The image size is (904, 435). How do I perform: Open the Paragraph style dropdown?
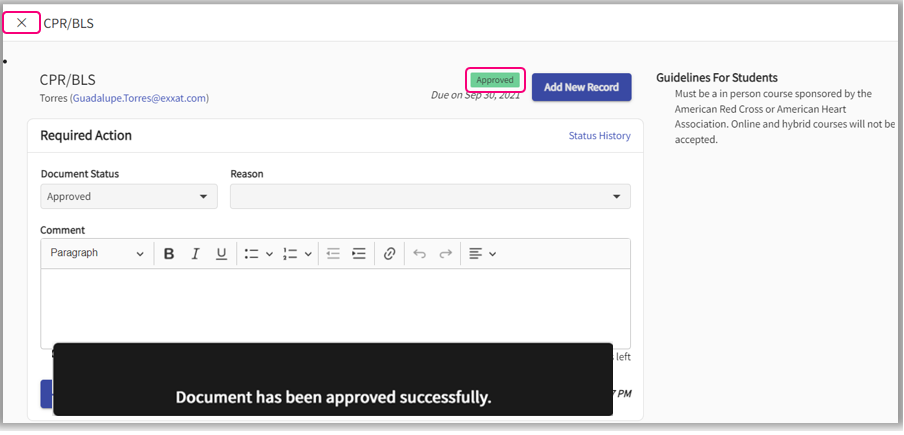pos(97,254)
